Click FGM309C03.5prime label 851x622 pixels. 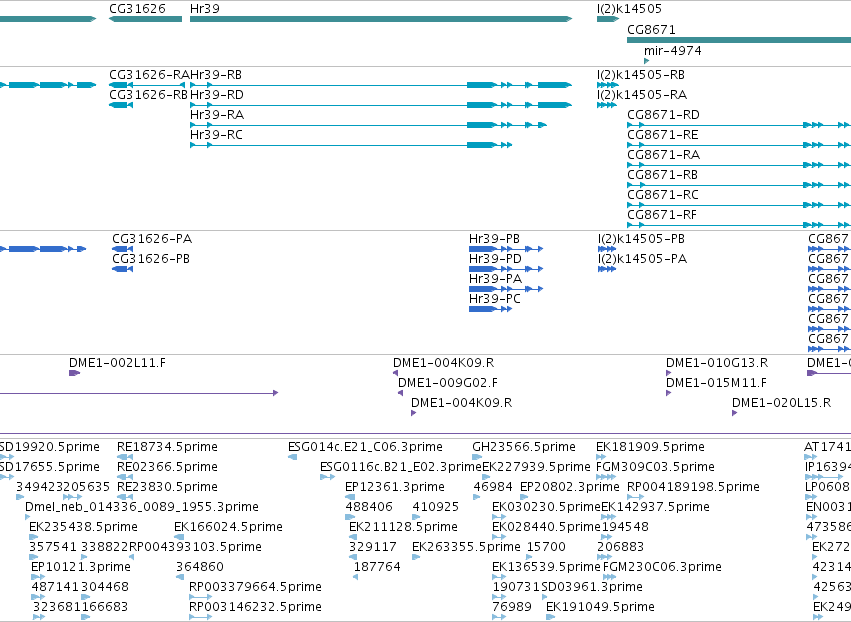point(655,467)
